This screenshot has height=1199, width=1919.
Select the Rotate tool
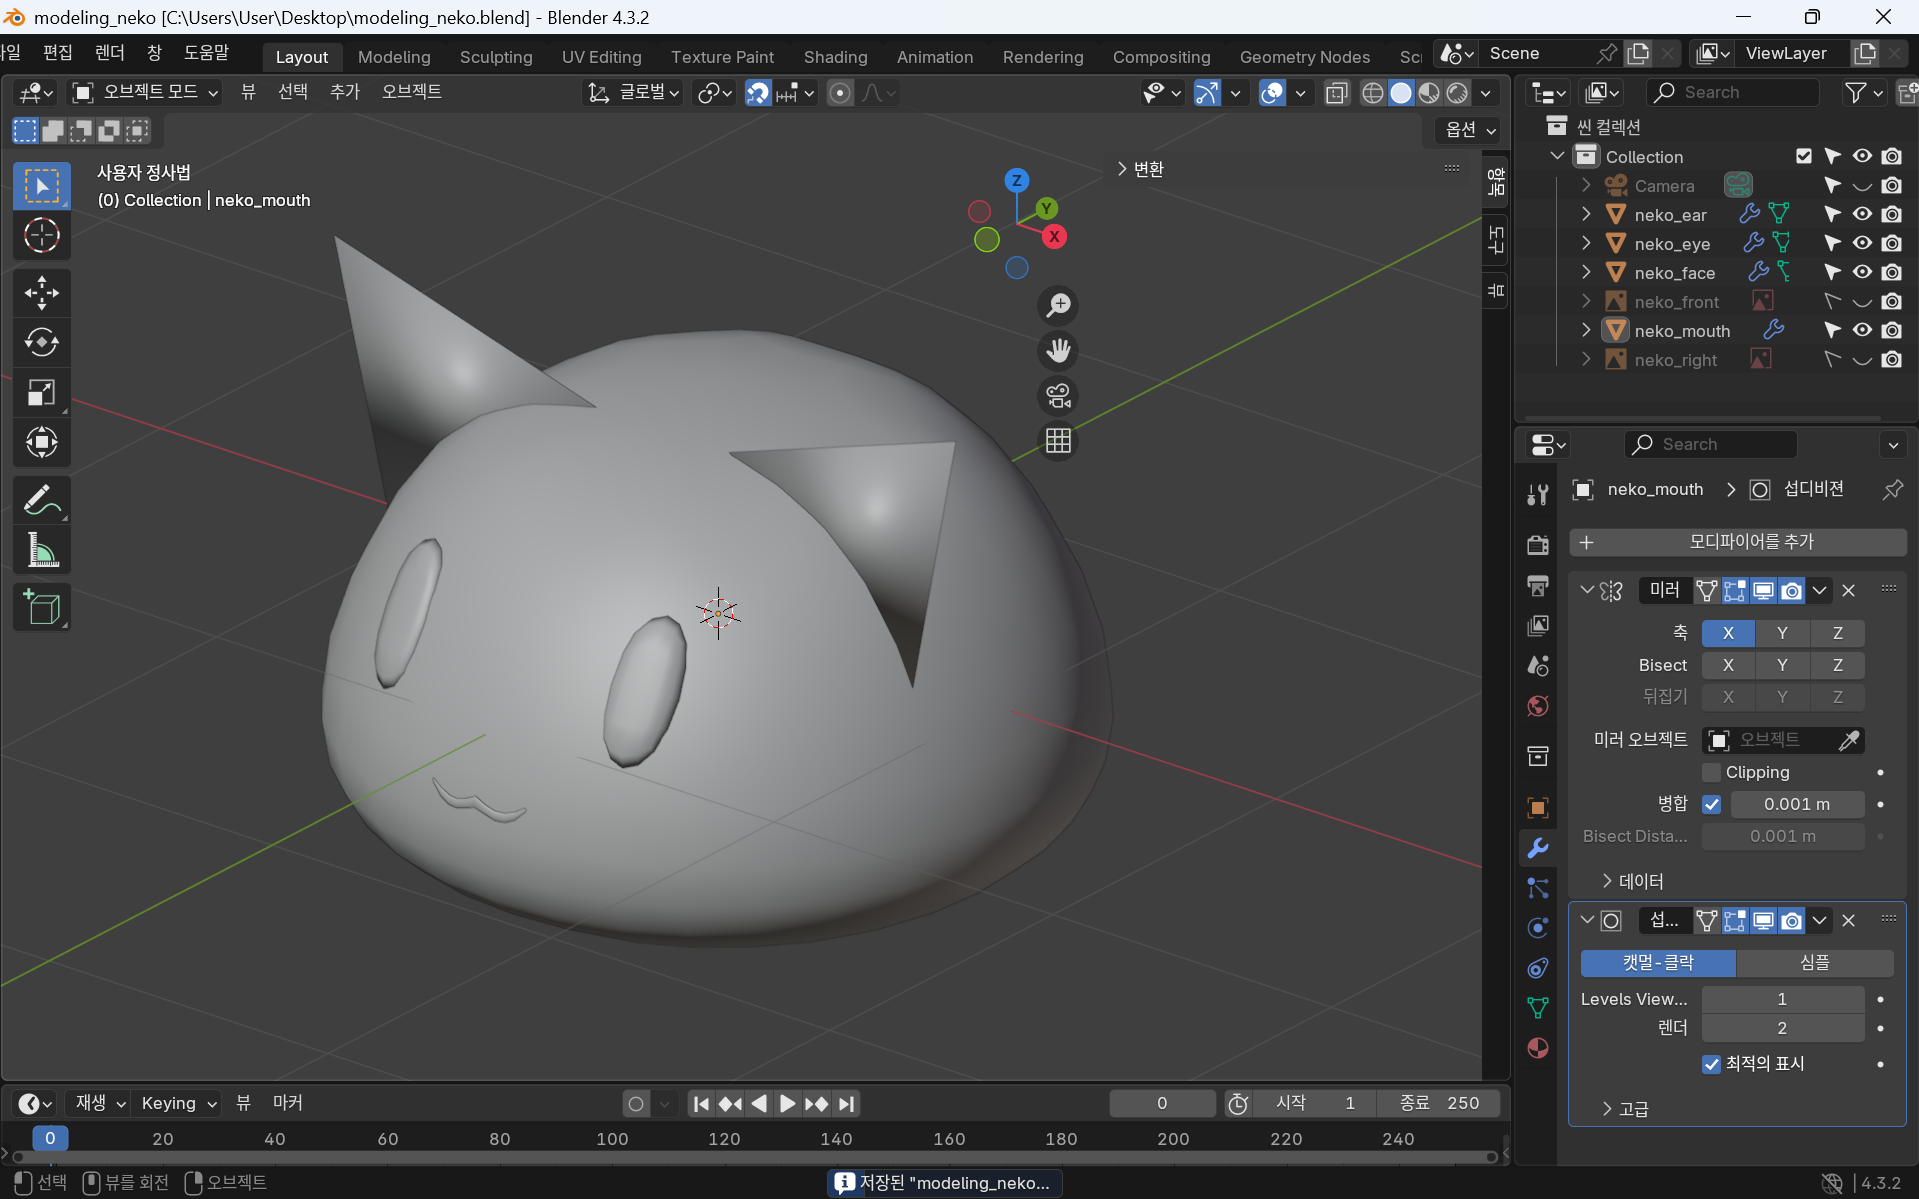(x=42, y=343)
